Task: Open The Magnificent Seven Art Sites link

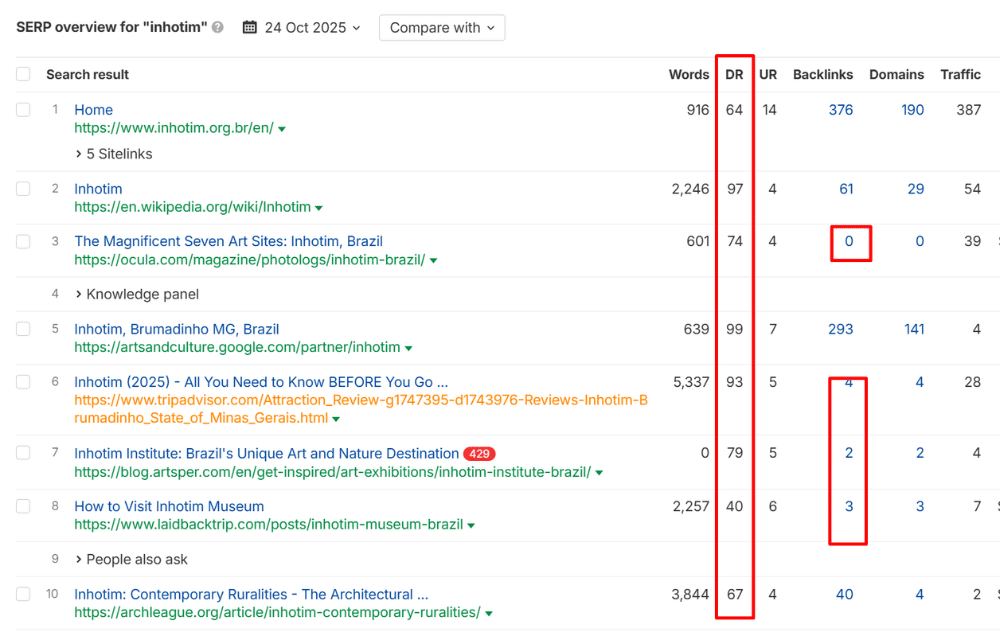Action: (x=228, y=241)
